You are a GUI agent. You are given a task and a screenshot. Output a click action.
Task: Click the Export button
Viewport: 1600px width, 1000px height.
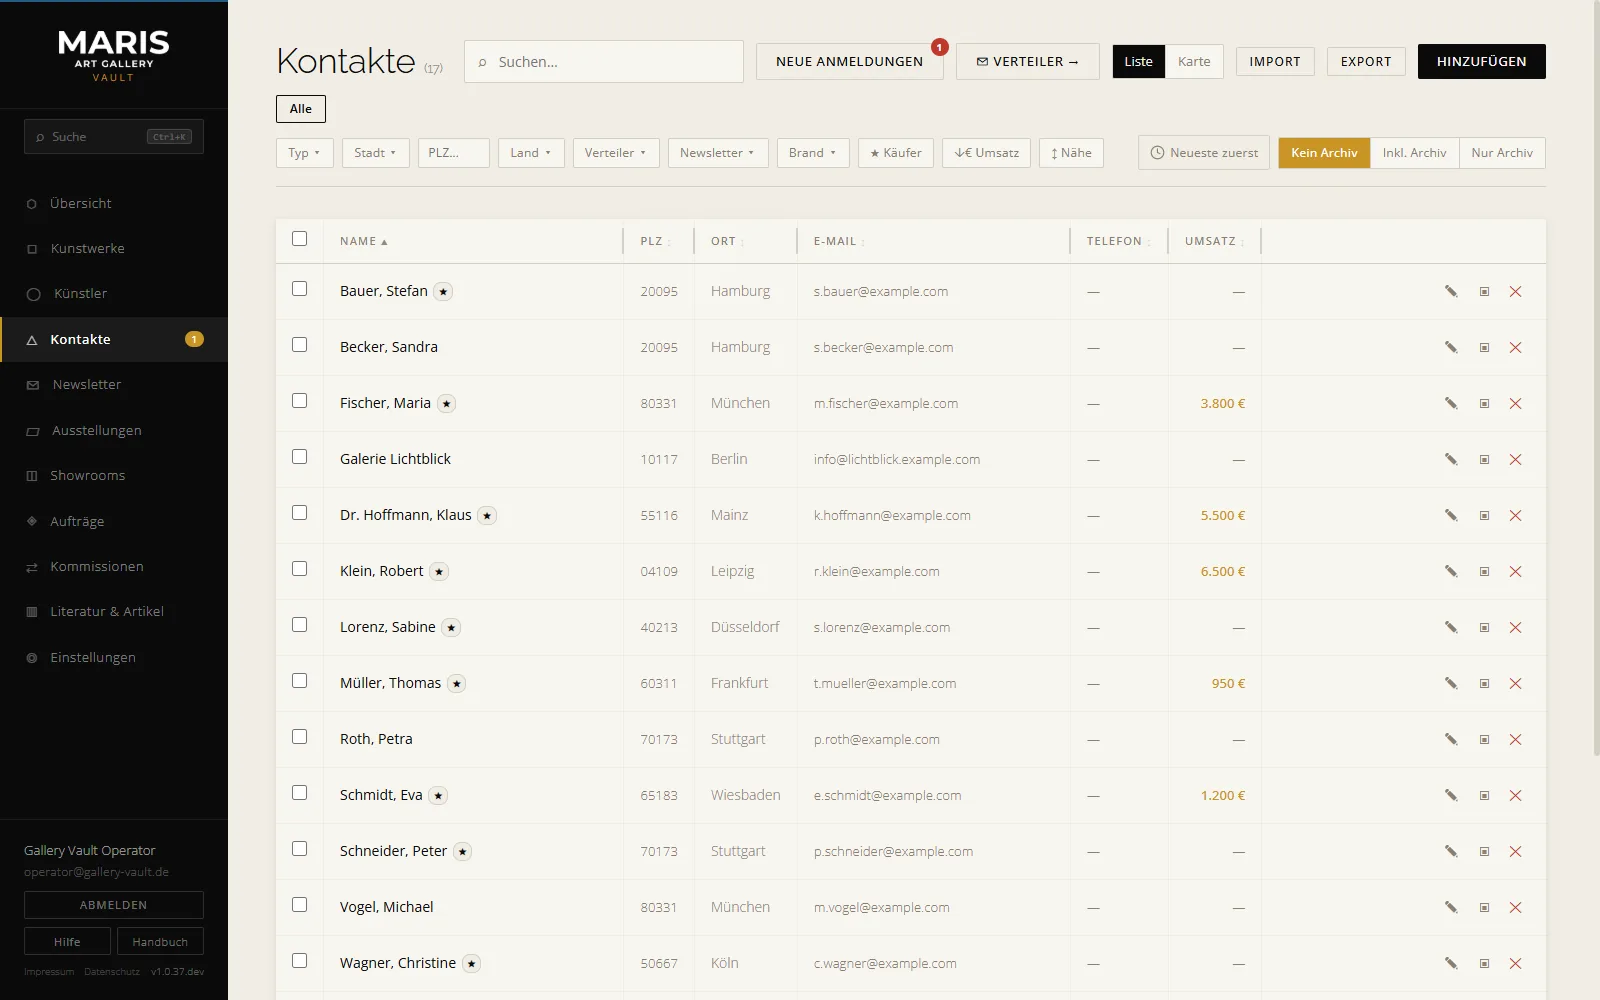pos(1366,62)
